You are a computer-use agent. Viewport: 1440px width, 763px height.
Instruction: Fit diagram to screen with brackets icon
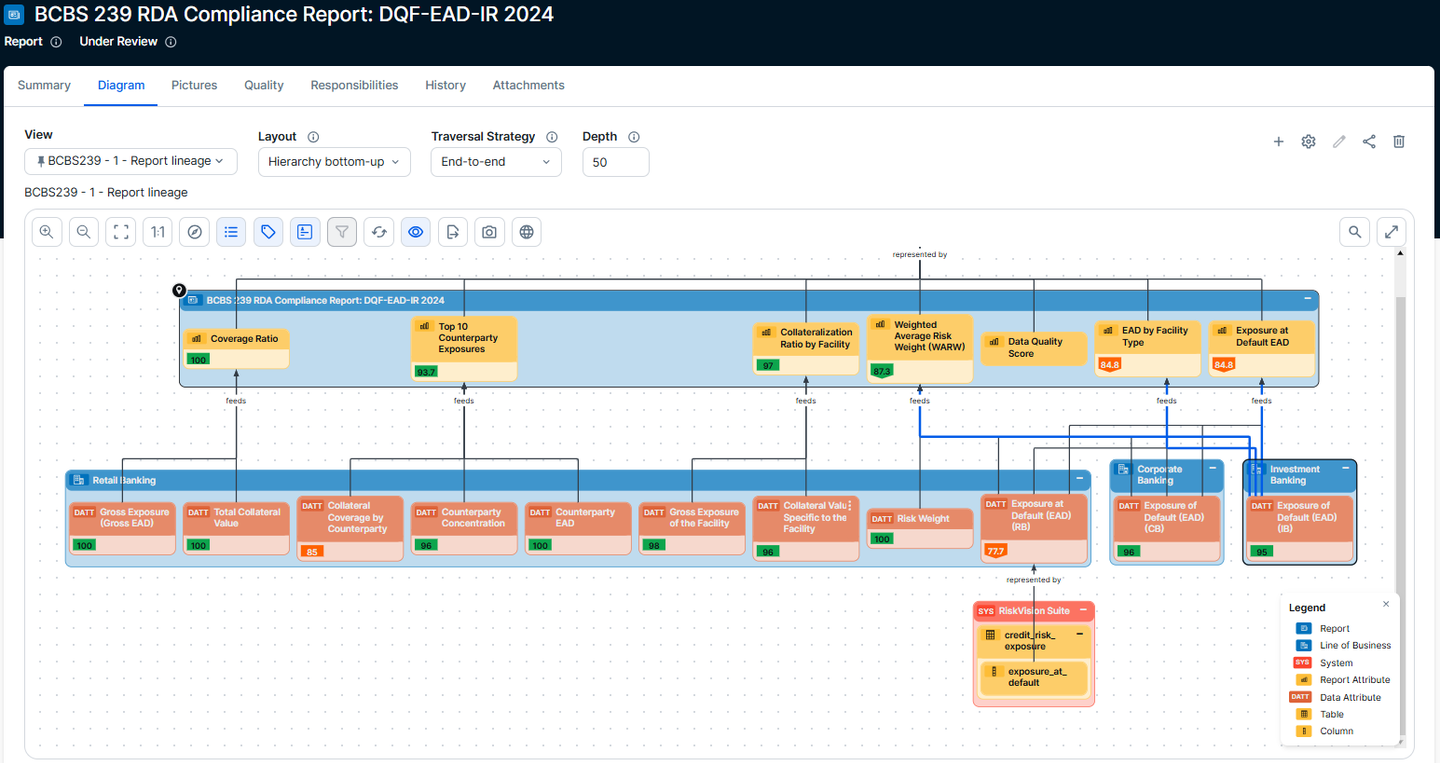coord(121,232)
